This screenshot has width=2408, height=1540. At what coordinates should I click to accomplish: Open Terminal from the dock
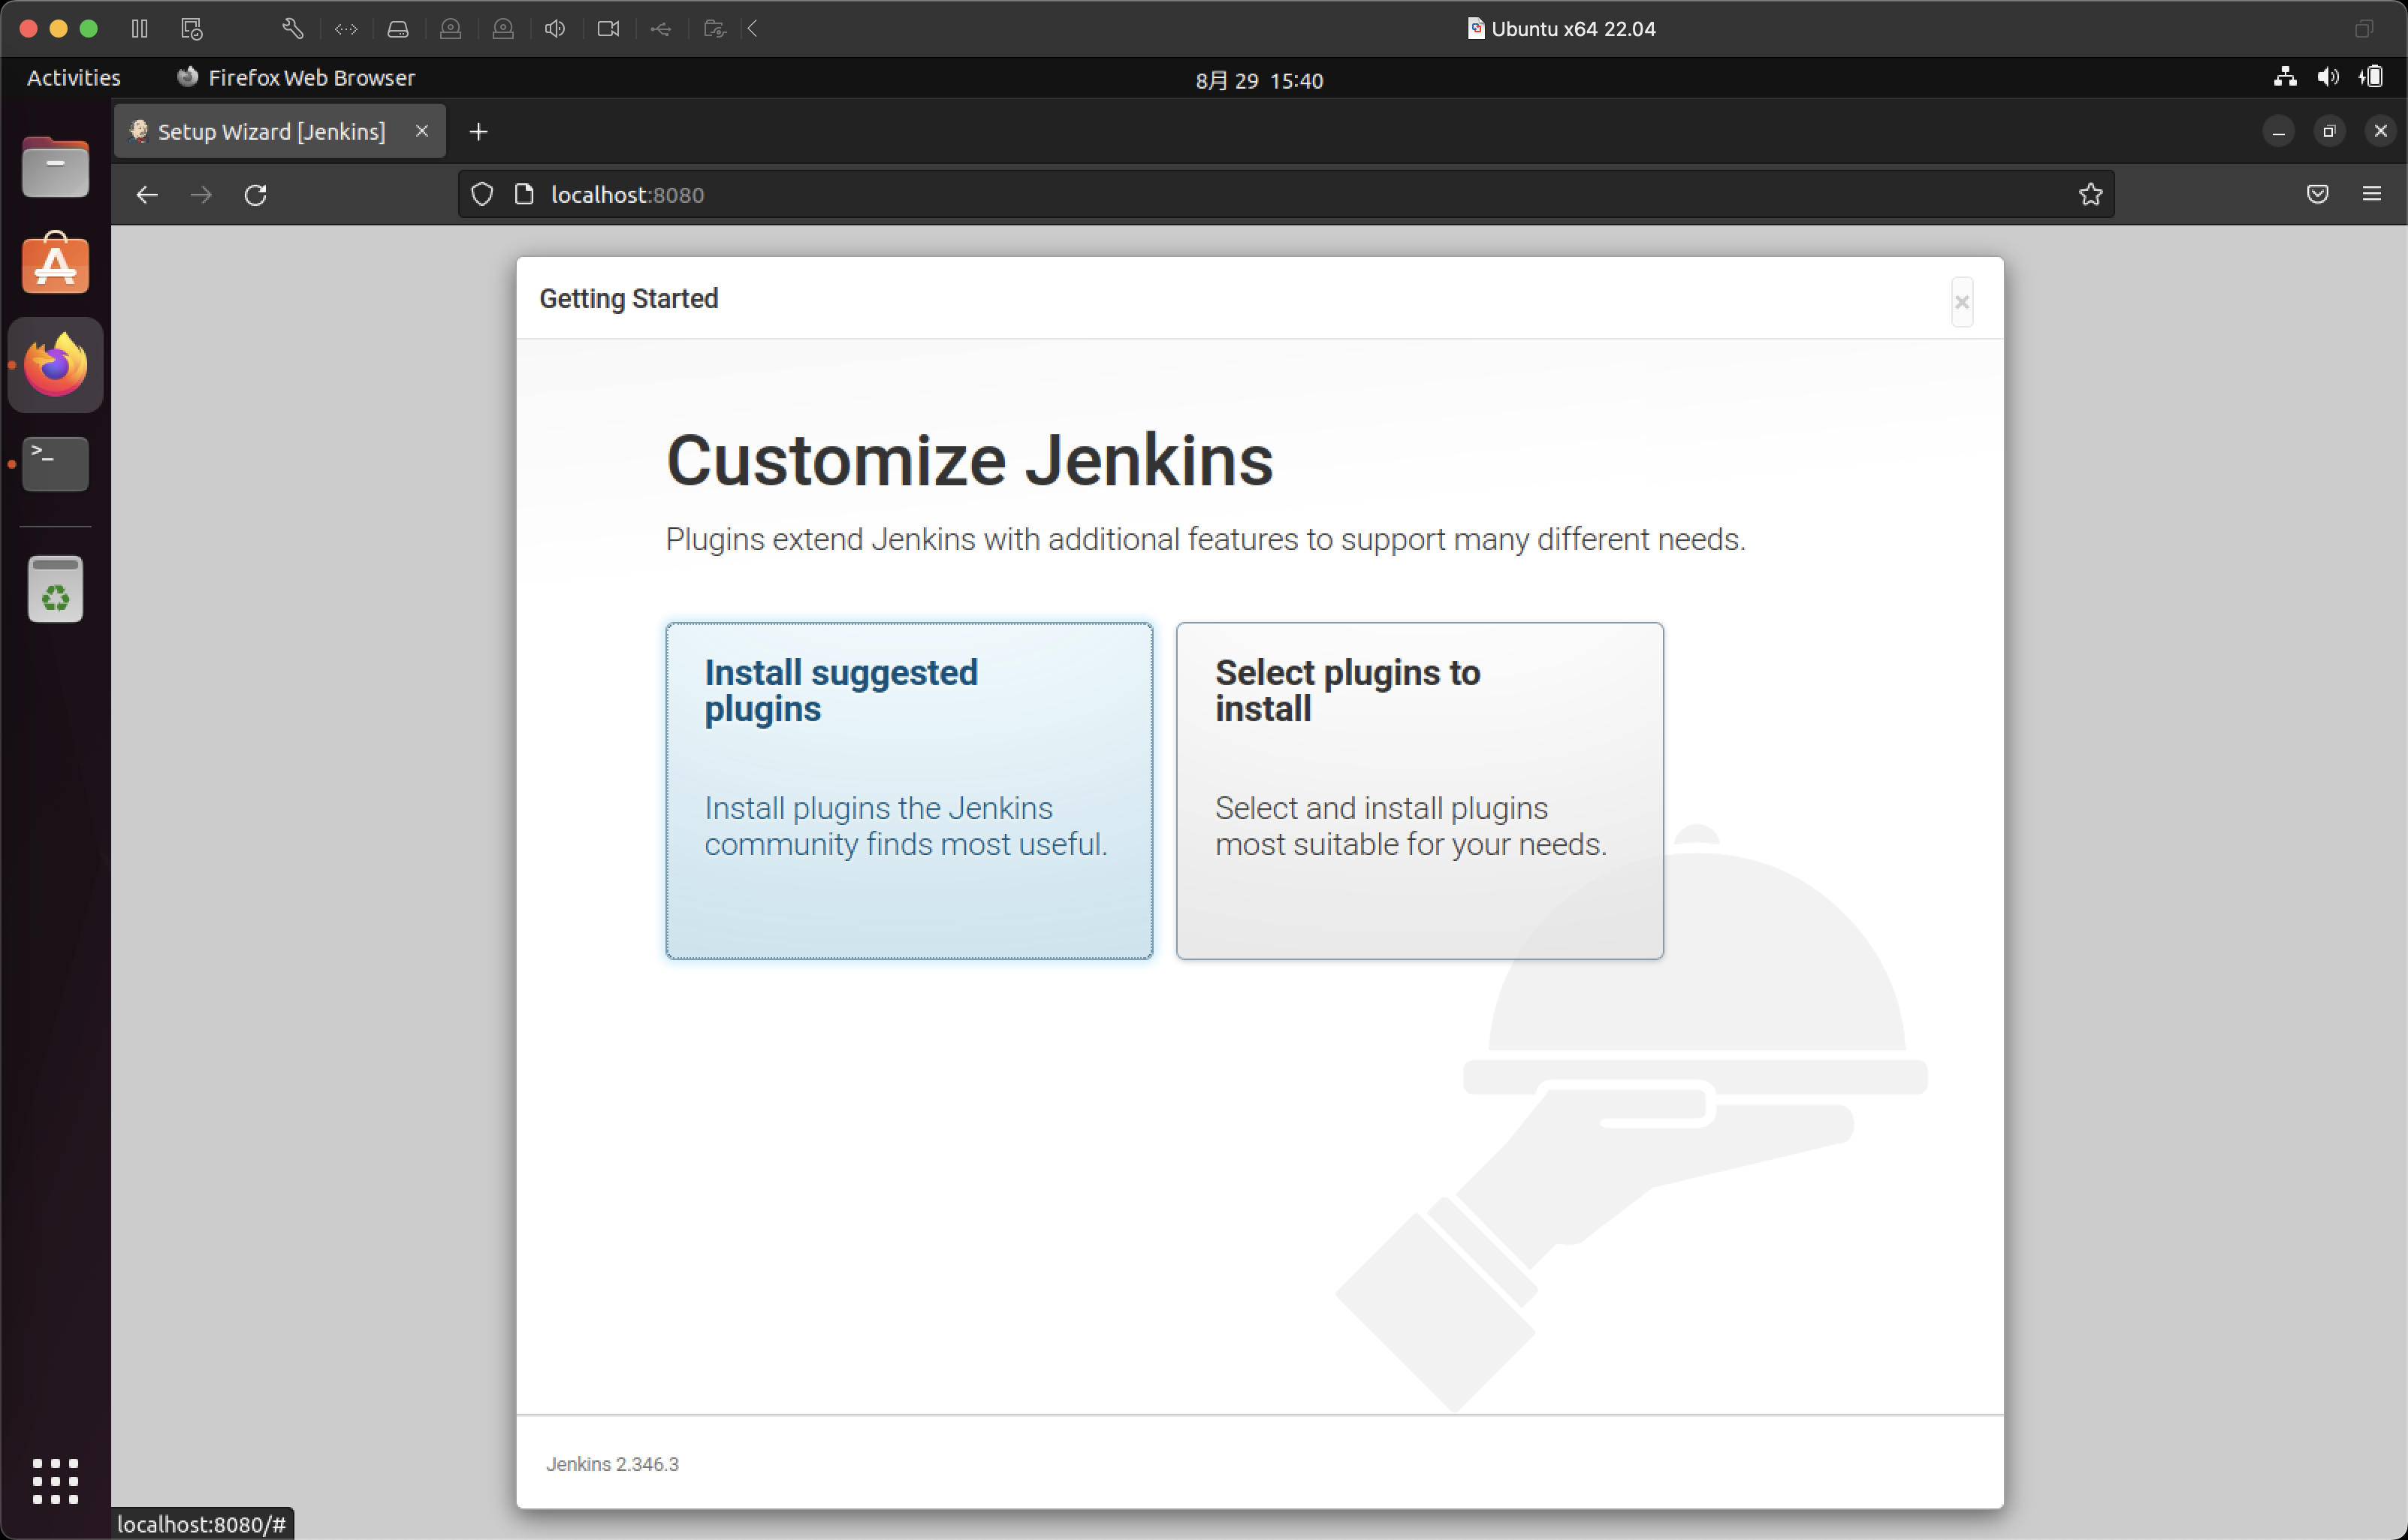pyautogui.click(x=55, y=463)
